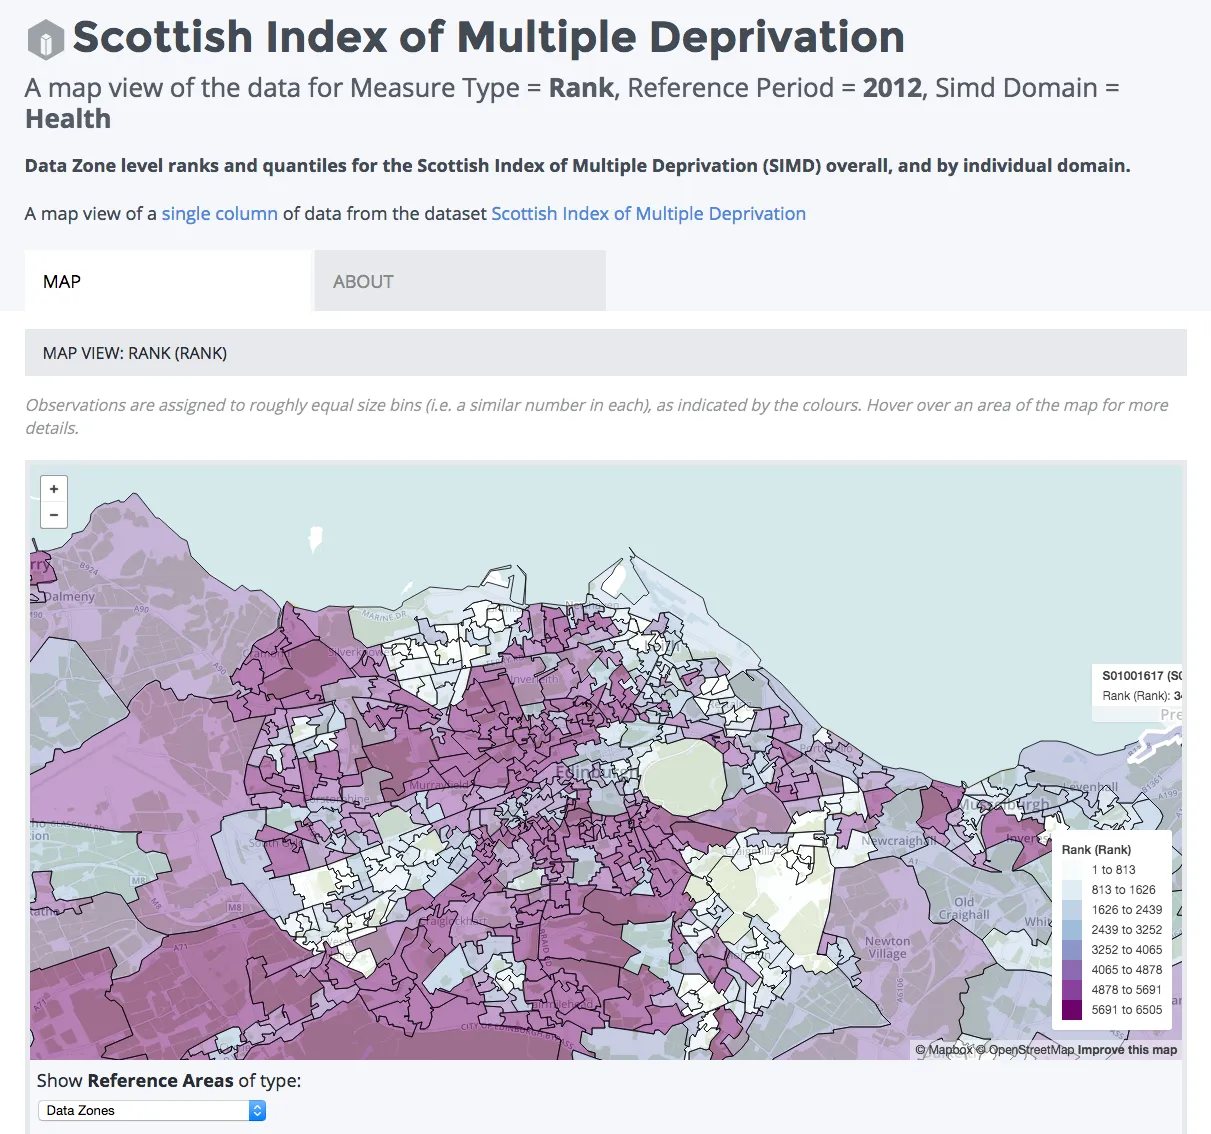This screenshot has width=1211, height=1134.
Task: Click the map zoom out minus button
Action: pyautogui.click(x=54, y=515)
